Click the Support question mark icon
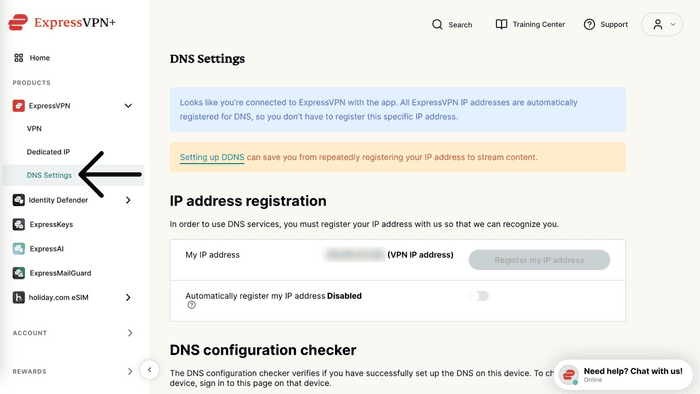This screenshot has height=394, width=700. [x=589, y=24]
